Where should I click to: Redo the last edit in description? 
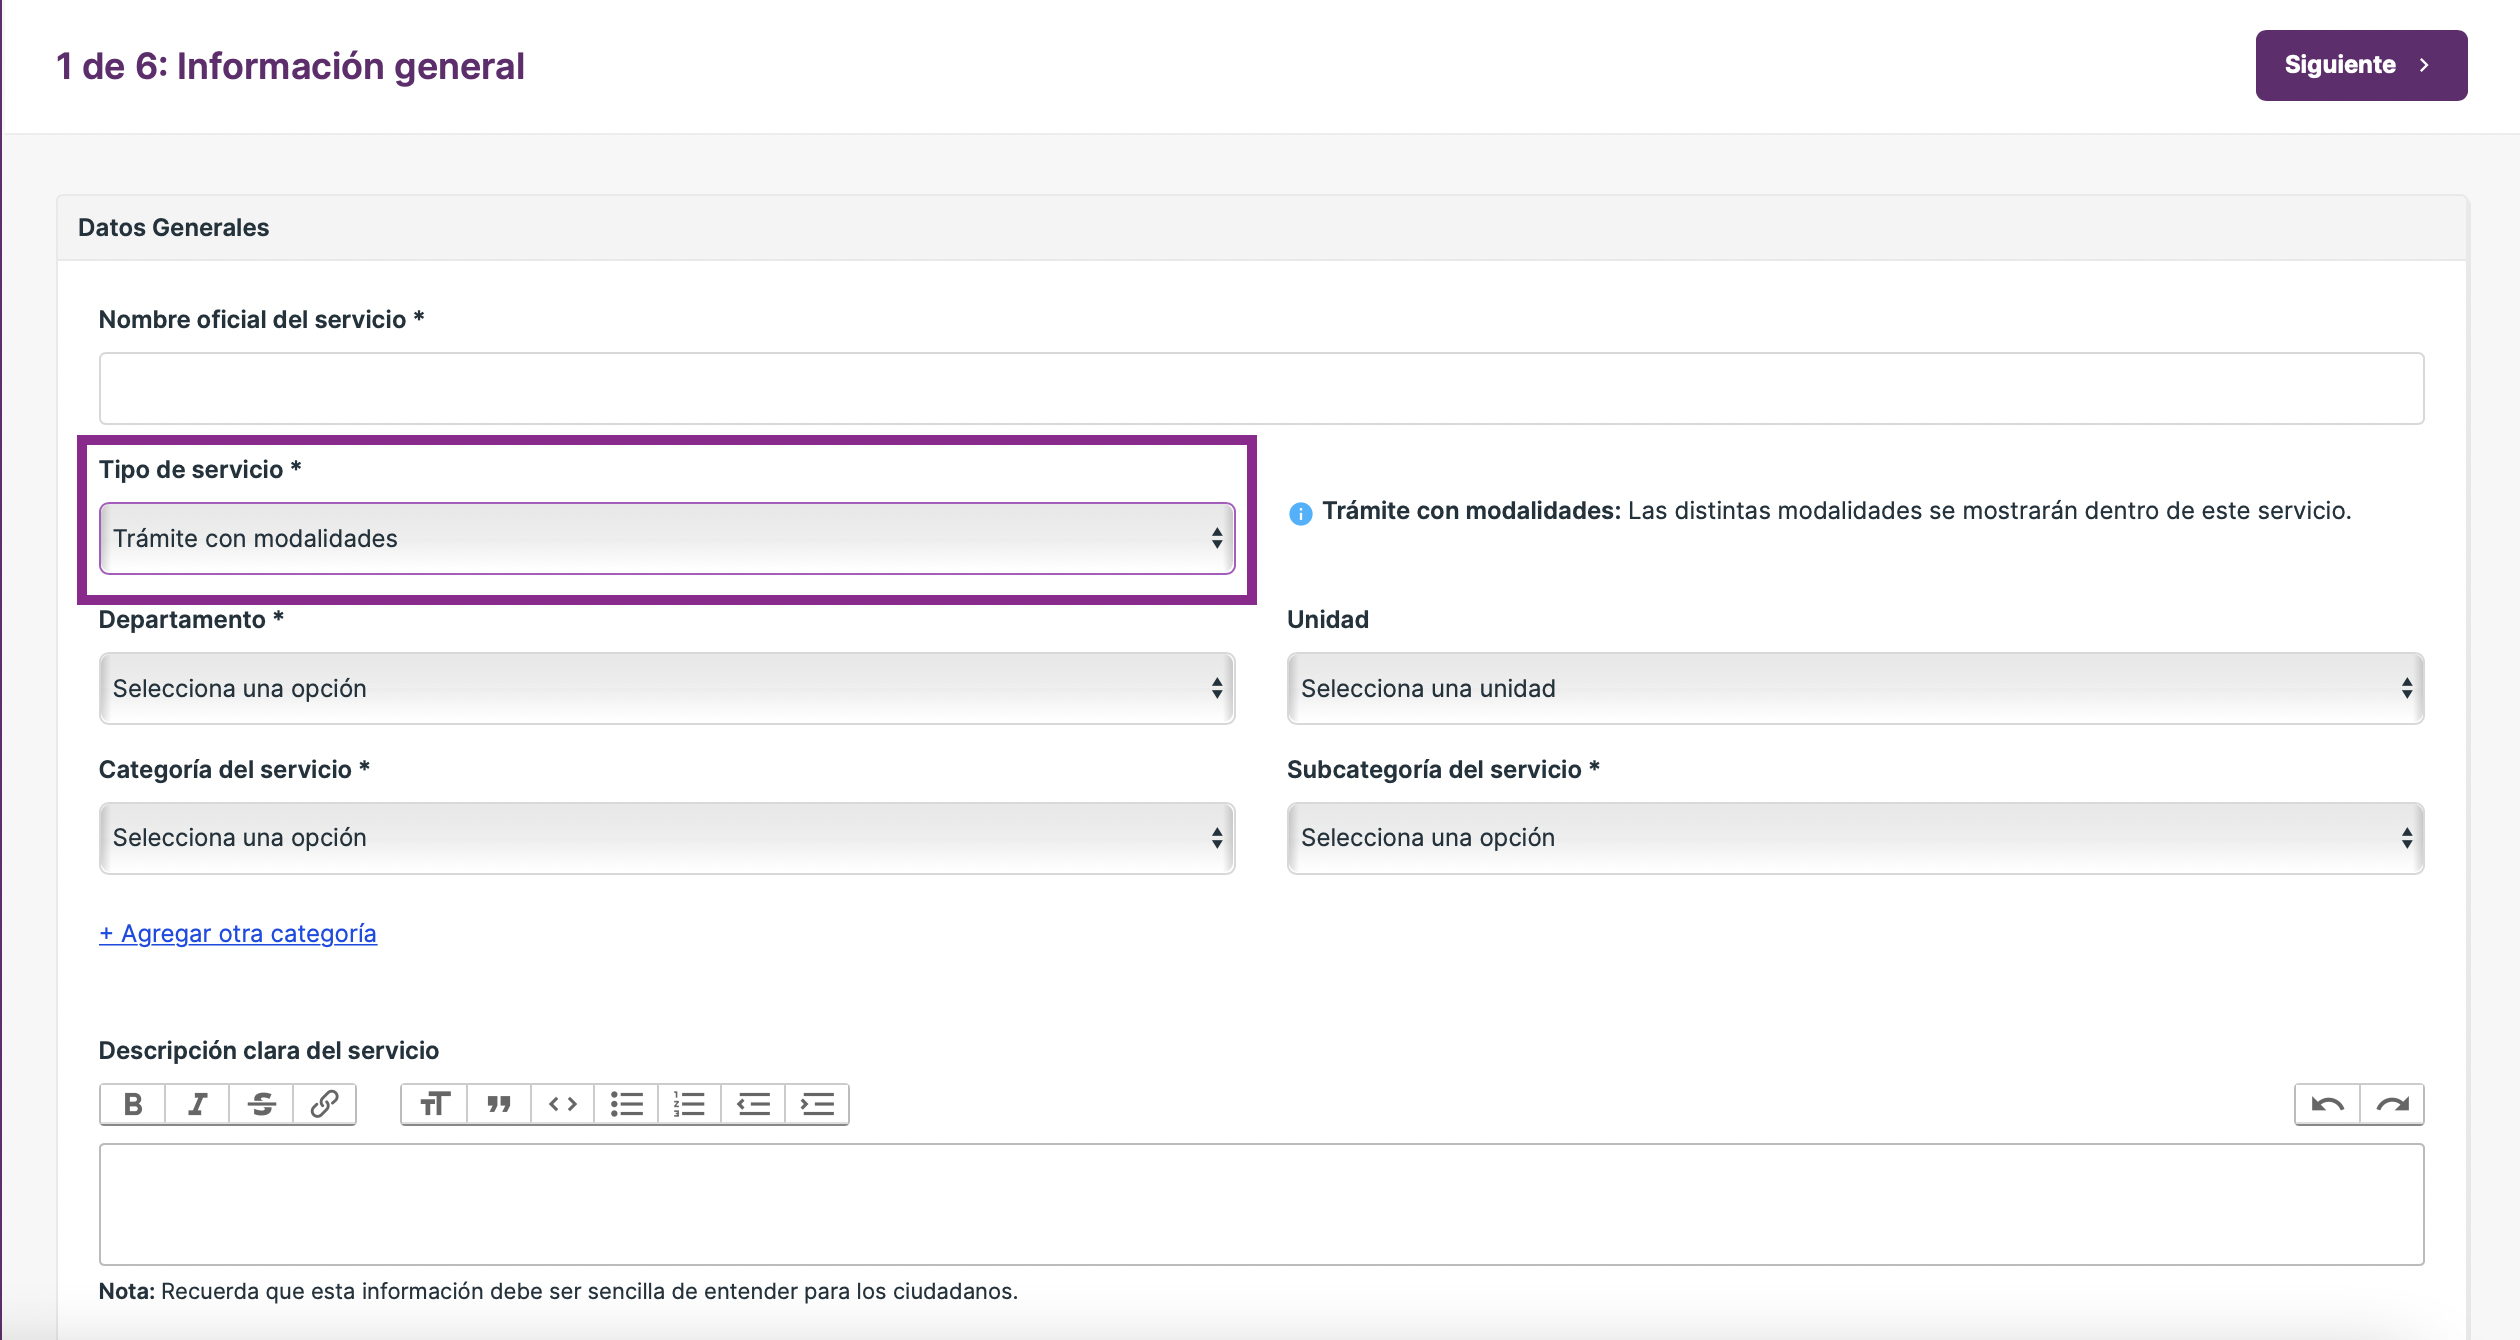tap(2392, 1104)
